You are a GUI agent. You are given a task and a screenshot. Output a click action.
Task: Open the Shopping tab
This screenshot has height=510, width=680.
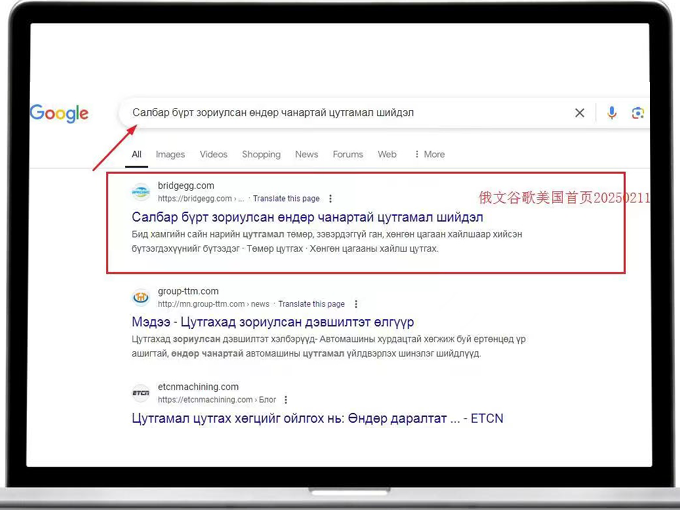tap(261, 154)
